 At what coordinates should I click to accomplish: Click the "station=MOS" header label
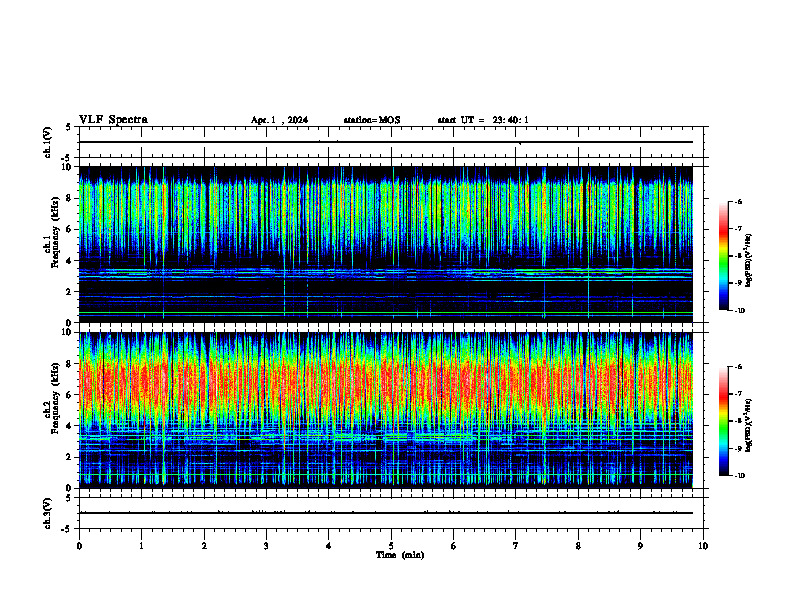[372, 120]
